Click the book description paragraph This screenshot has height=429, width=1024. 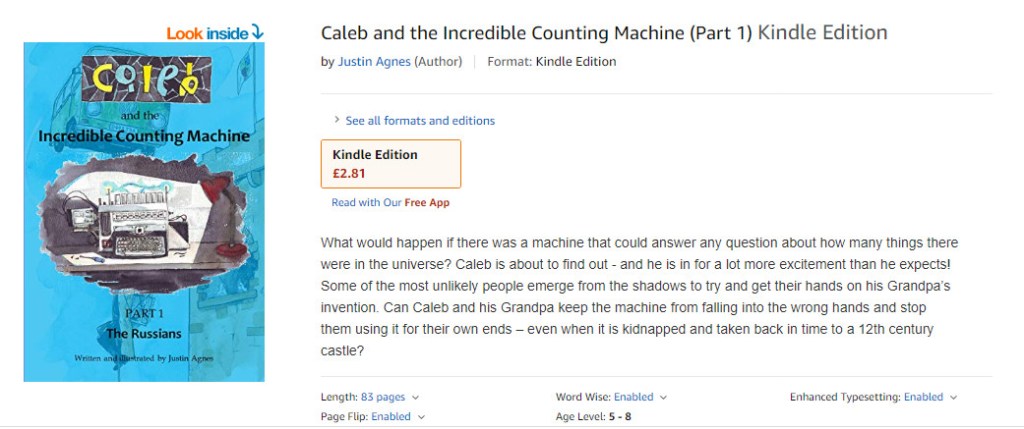[x=640, y=297]
